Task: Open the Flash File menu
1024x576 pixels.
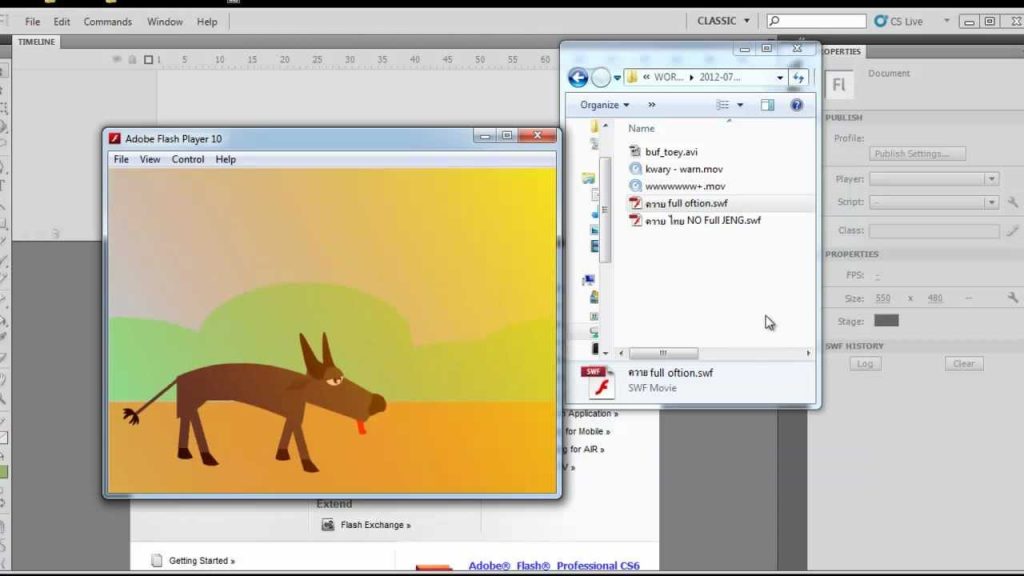Action: pos(33,22)
